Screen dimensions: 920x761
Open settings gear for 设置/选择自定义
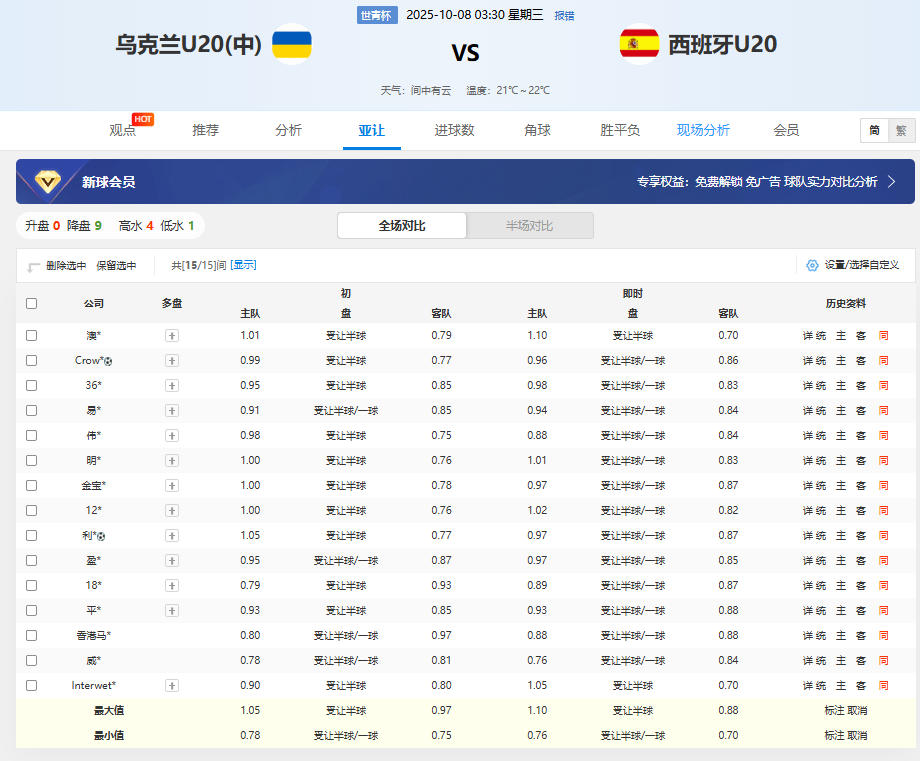[812, 265]
